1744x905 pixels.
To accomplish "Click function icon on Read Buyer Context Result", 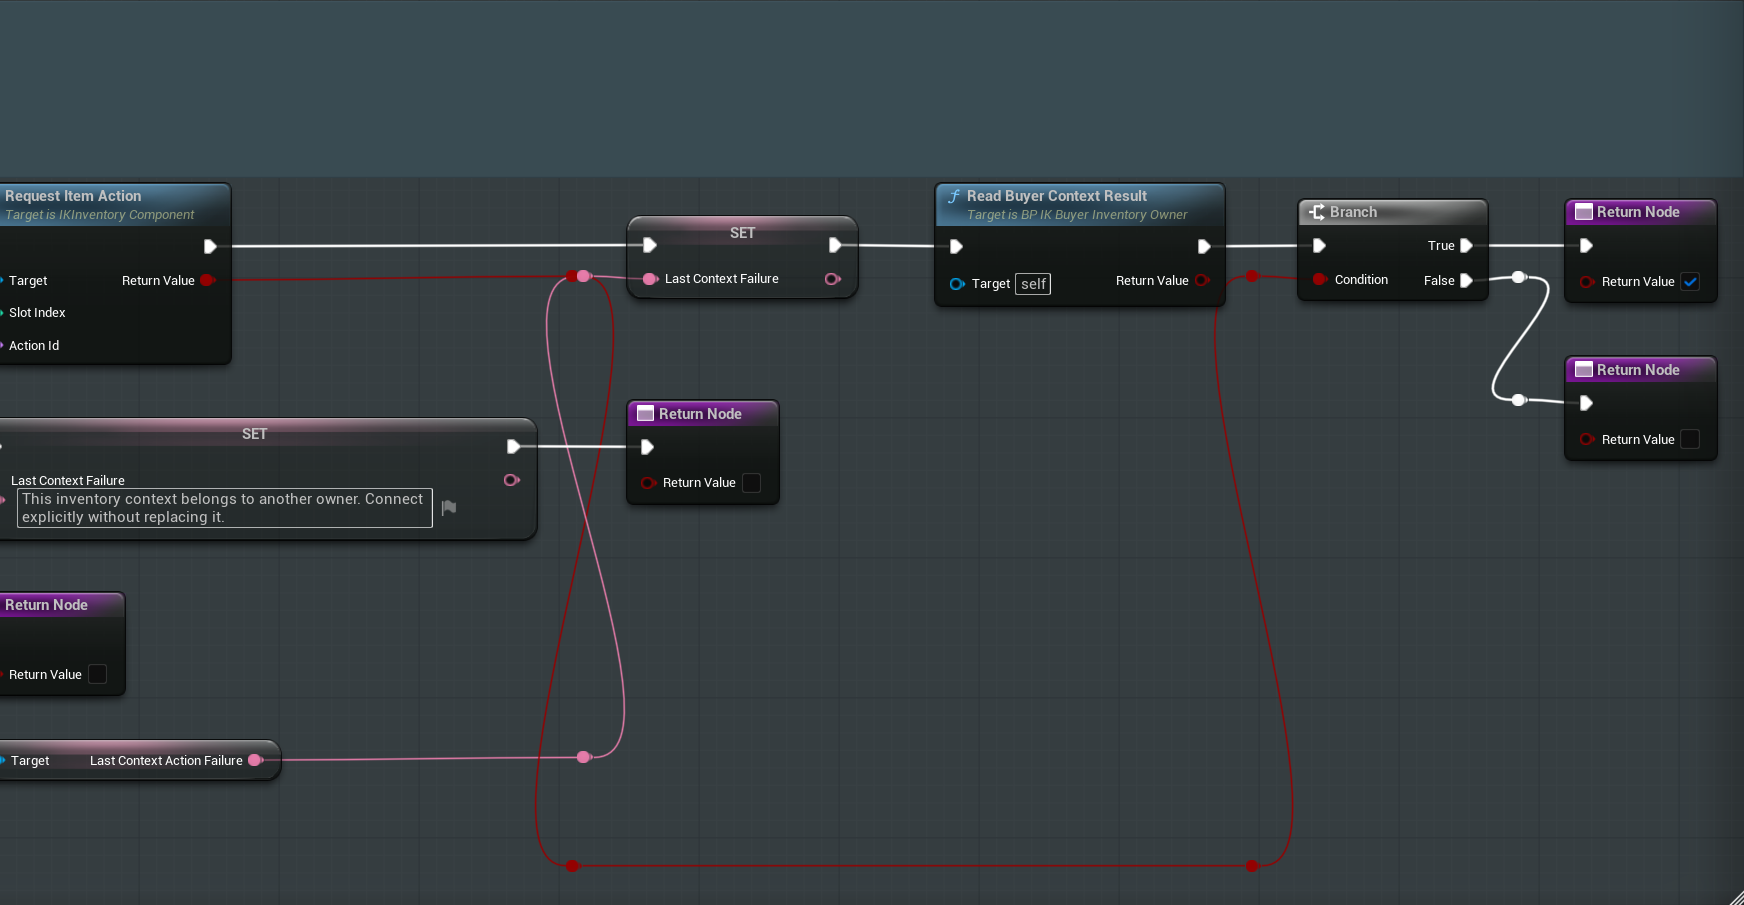I will pyautogui.click(x=954, y=196).
